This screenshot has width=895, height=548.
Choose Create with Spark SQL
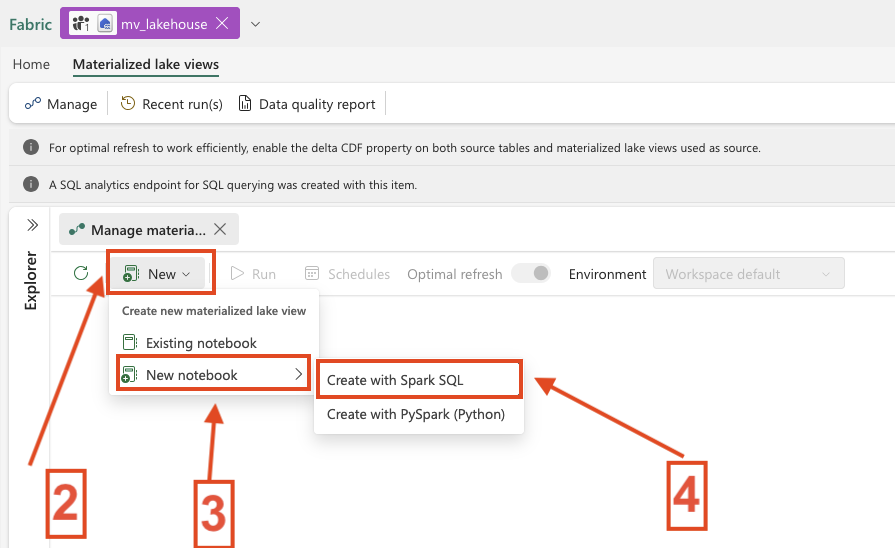click(x=395, y=380)
